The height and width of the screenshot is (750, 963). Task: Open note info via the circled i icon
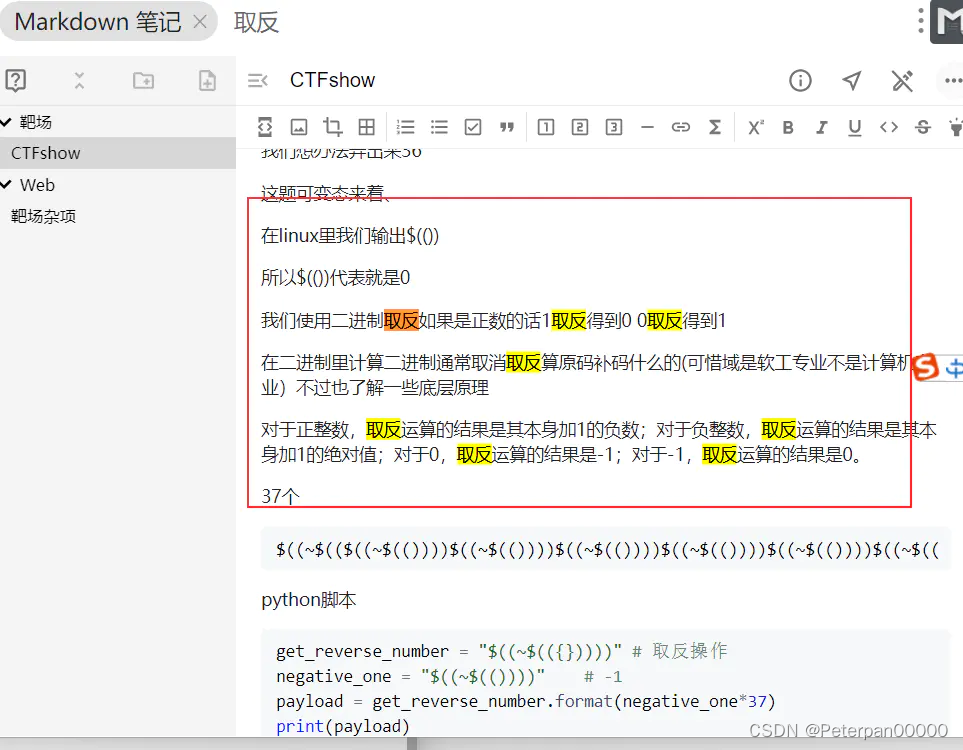(800, 80)
